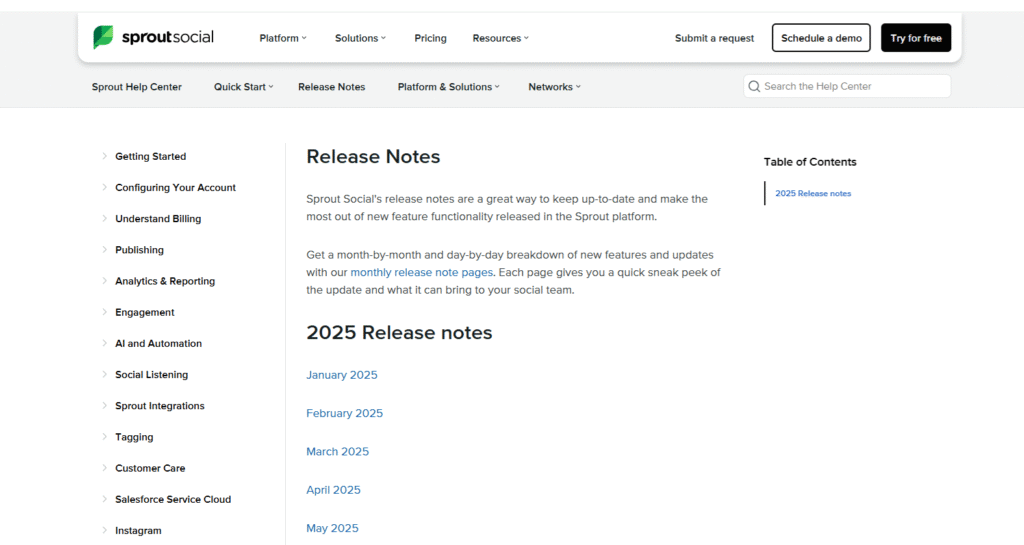Open January 2025 release notes
Screen dimensions: 1024x545
click(x=342, y=375)
